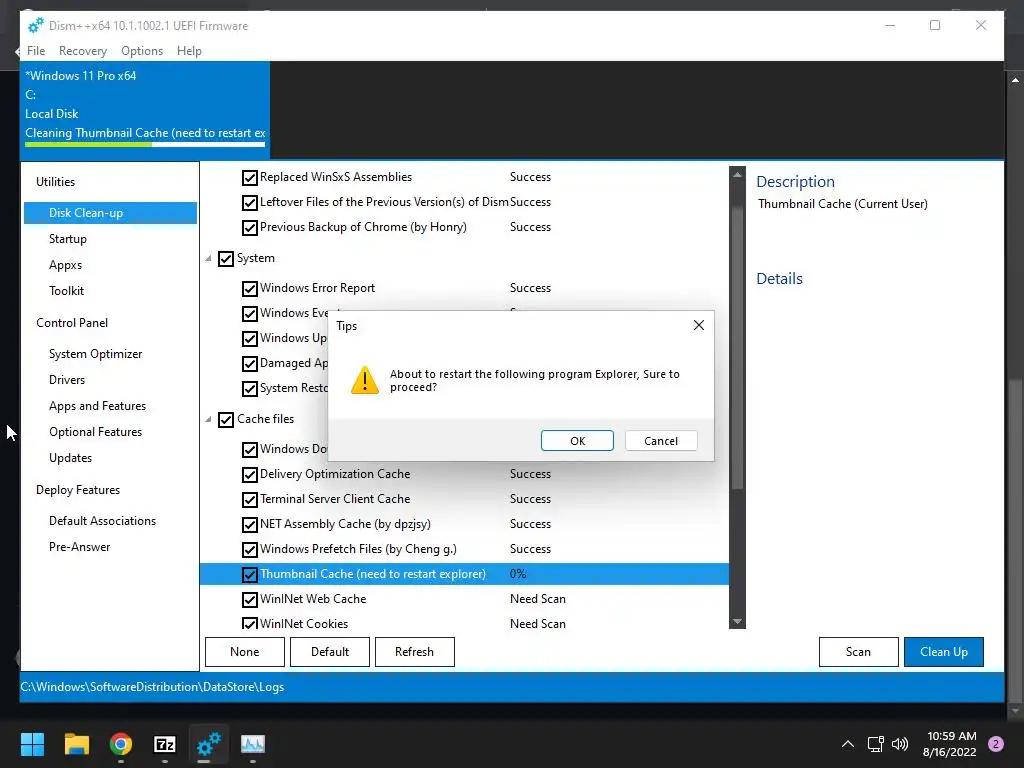The image size is (1024, 768).
Task: Uncheck Terminal Server Client Cache
Action: pos(249,500)
